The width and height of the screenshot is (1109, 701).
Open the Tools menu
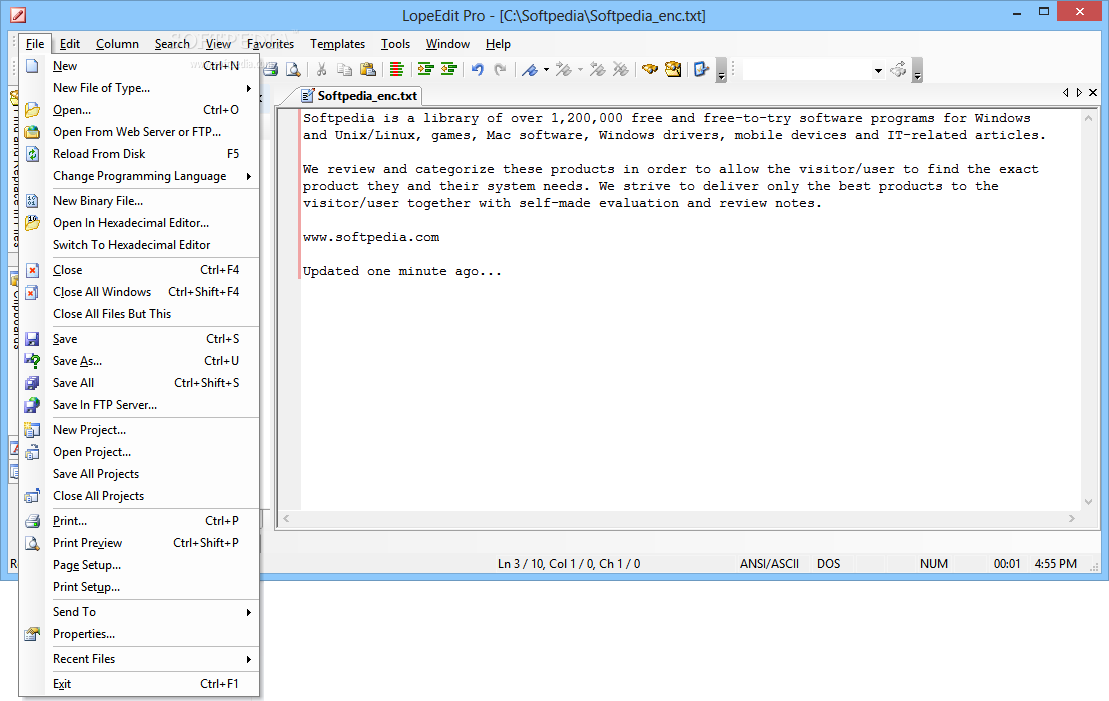click(x=395, y=44)
